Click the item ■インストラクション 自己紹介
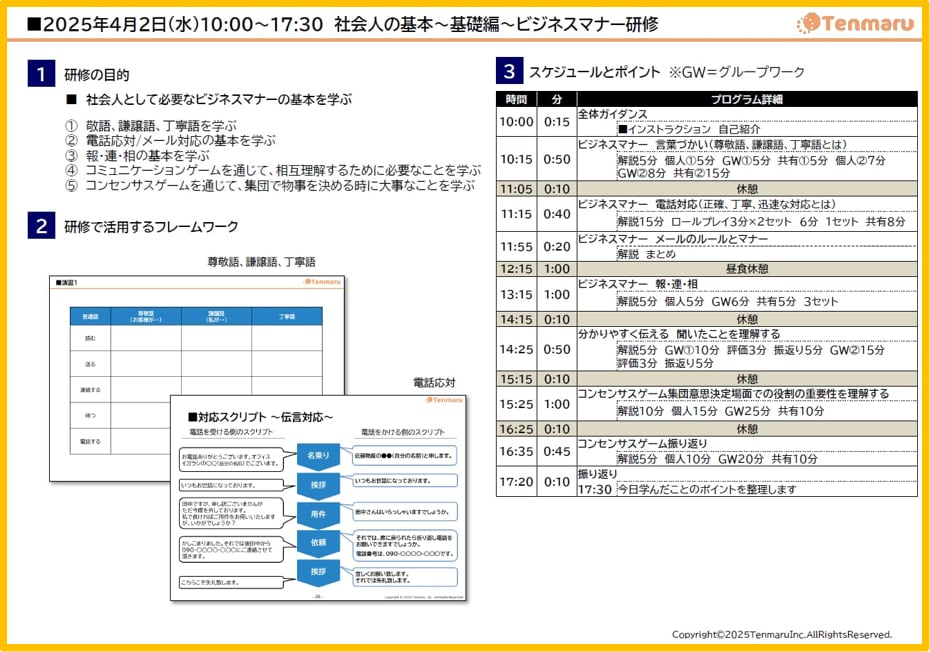 point(689,129)
